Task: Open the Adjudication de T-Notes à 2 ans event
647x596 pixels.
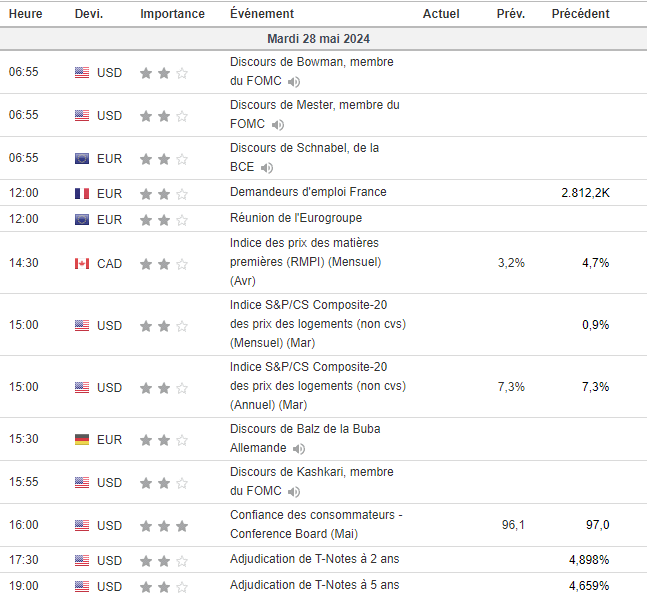Action: coord(314,559)
